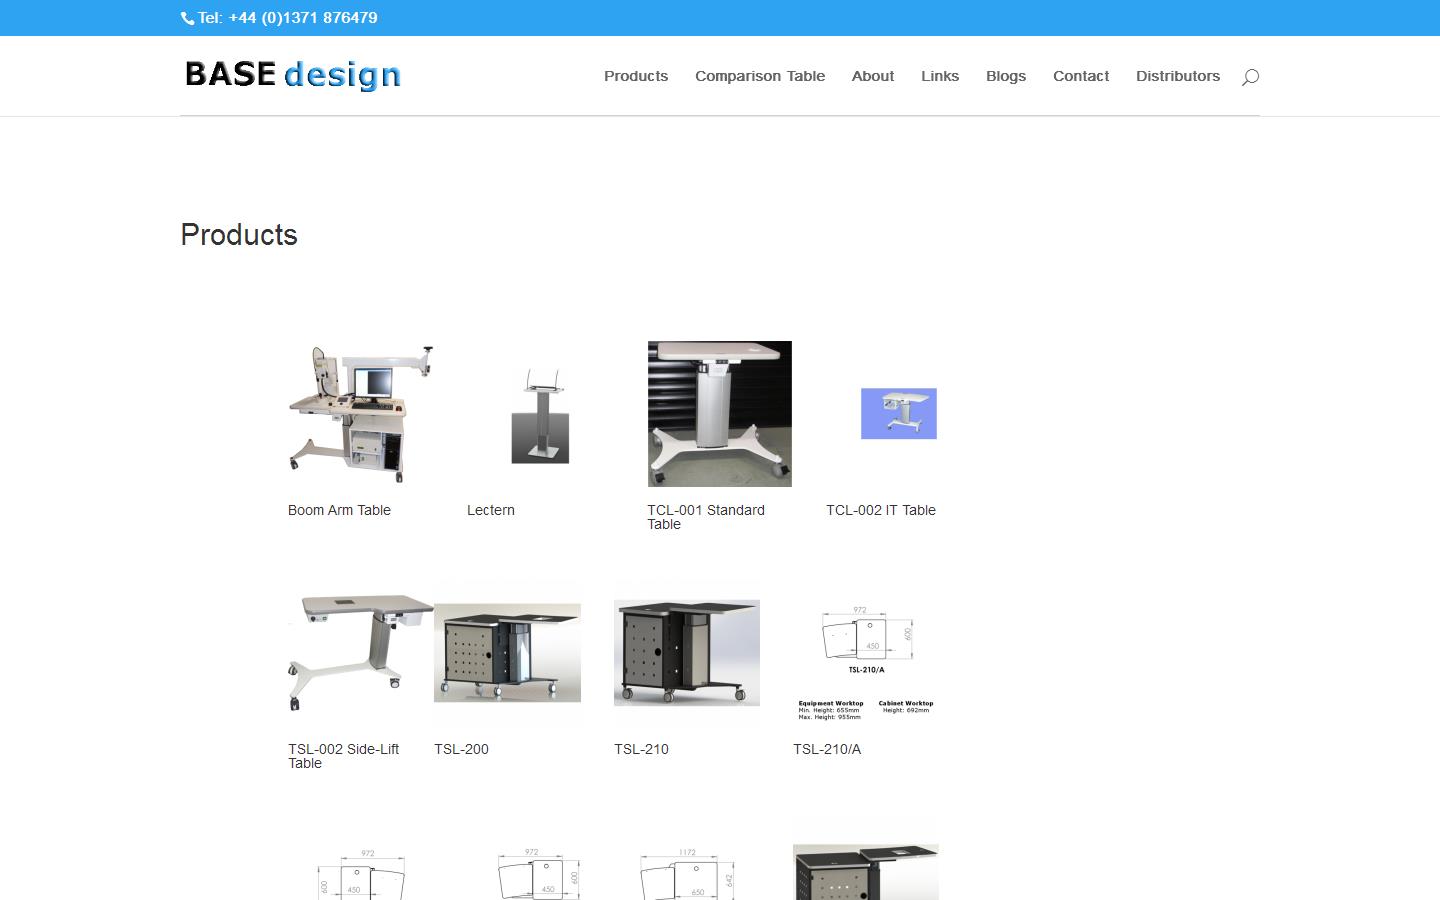1440x900 pixels.
Task: Open the TCL-002 IT Table product
Action: pyautogui.click(x=880, y=510)
